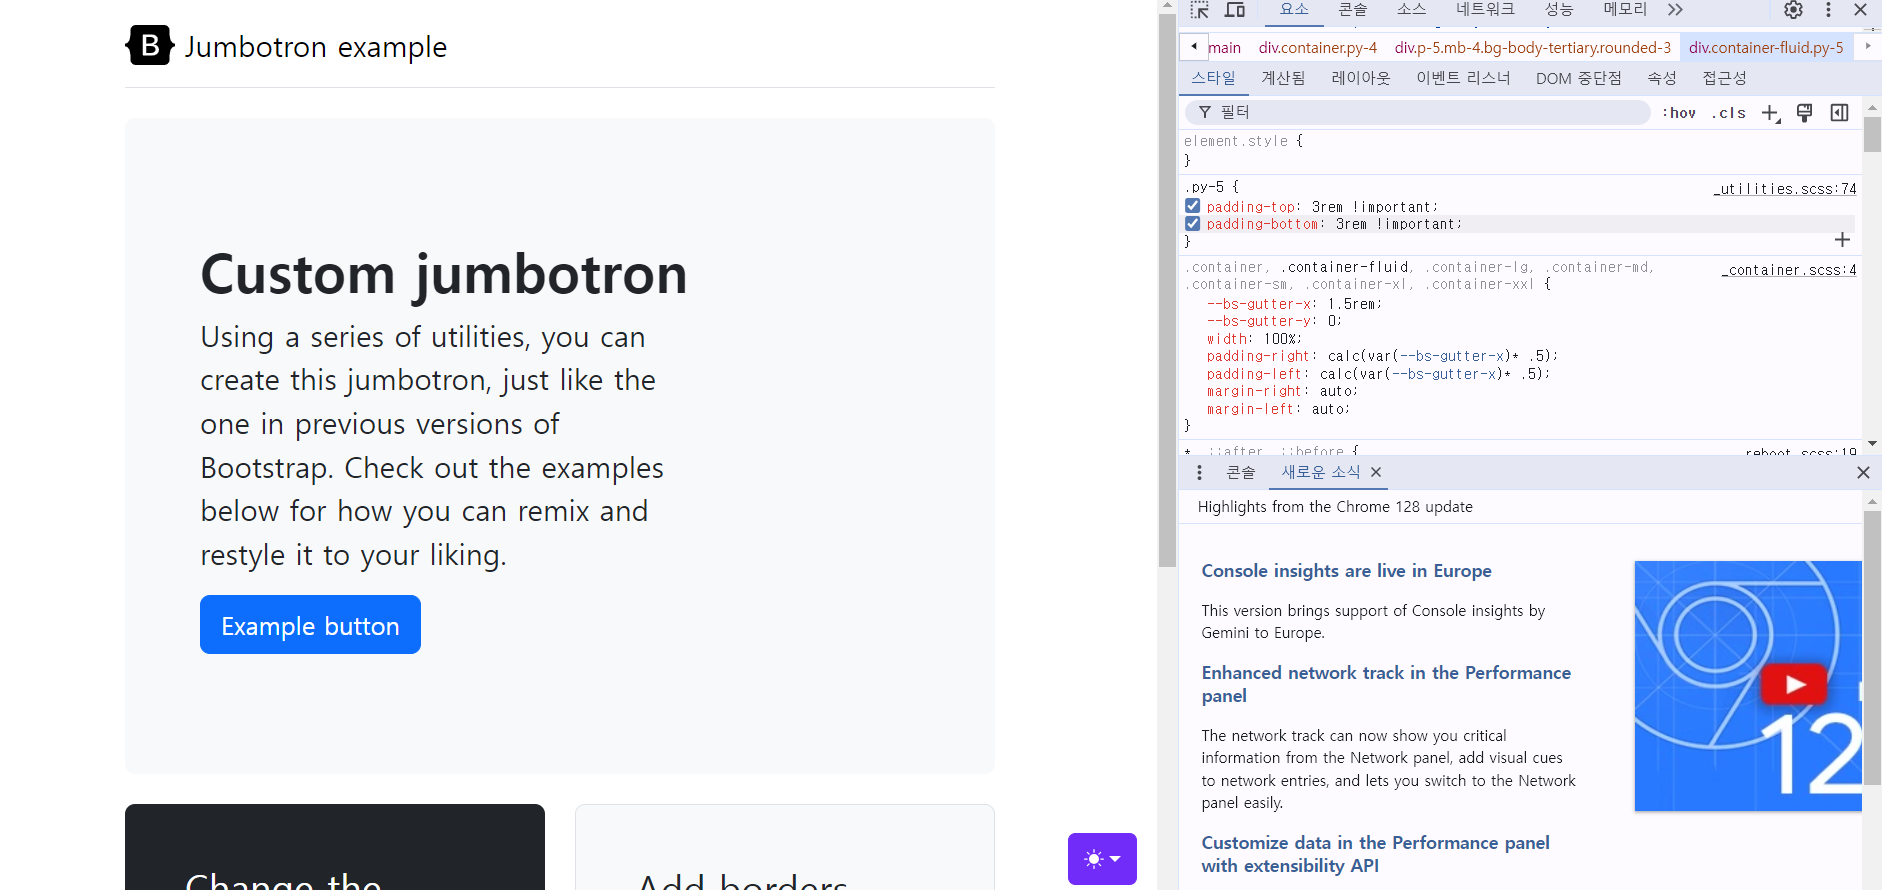Select 새로운 소식 drawer tab
Screen dimensions: 1882x890
pos(1321,472)
